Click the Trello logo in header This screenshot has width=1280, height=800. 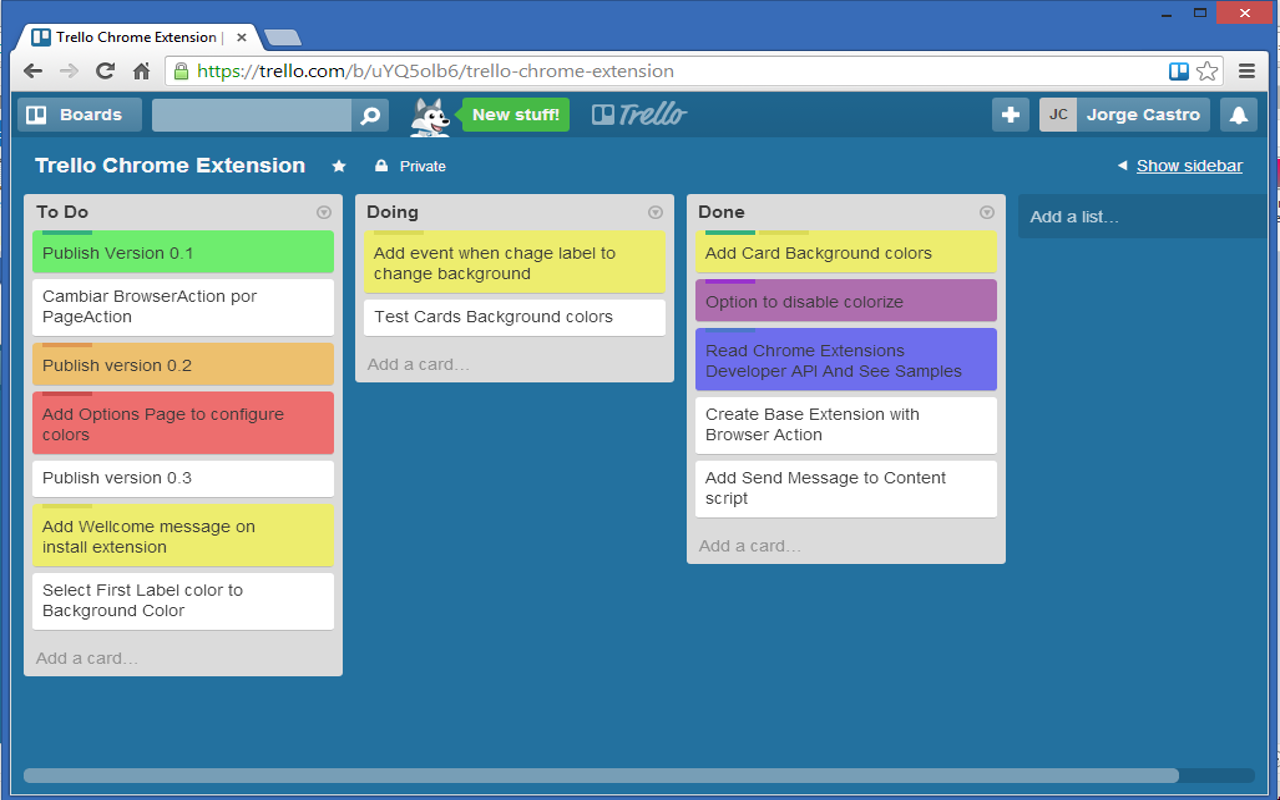pos(639,114)
